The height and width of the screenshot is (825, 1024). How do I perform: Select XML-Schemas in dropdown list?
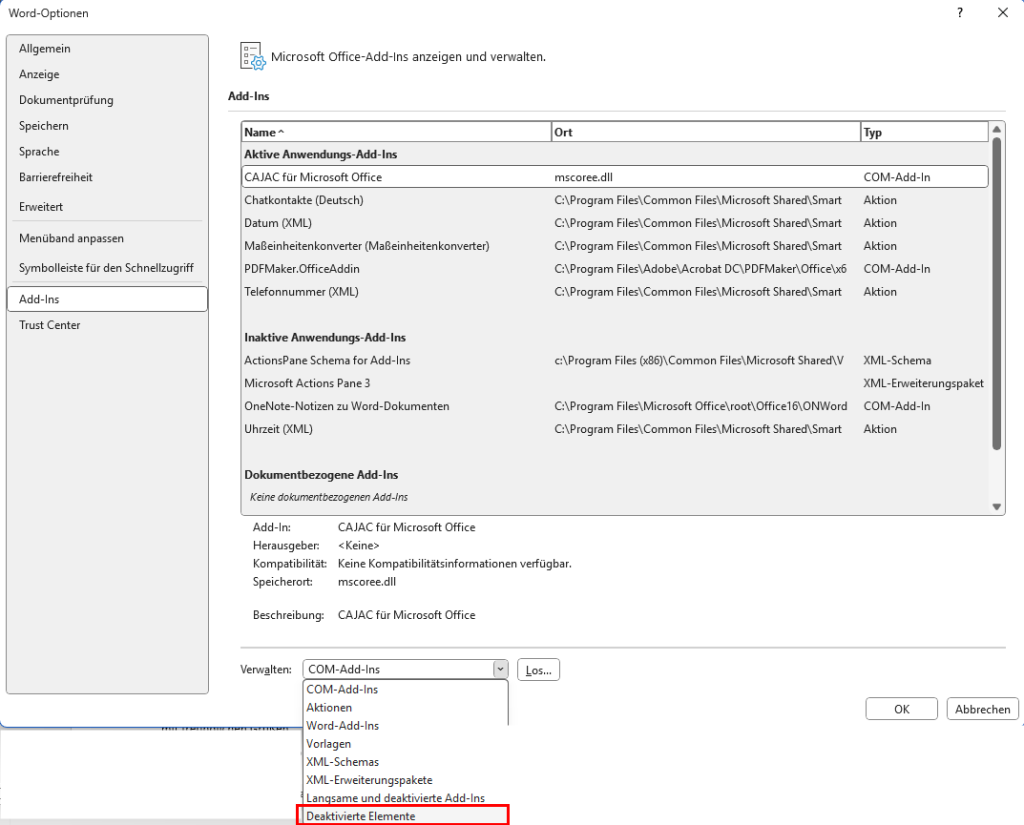(x=342, y=762)
